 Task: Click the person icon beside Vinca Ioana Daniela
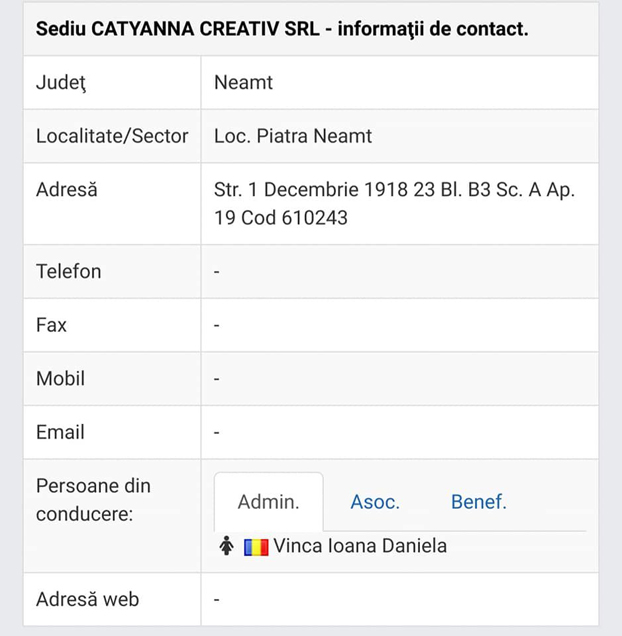pyautogui.click(x=226, y=546)
